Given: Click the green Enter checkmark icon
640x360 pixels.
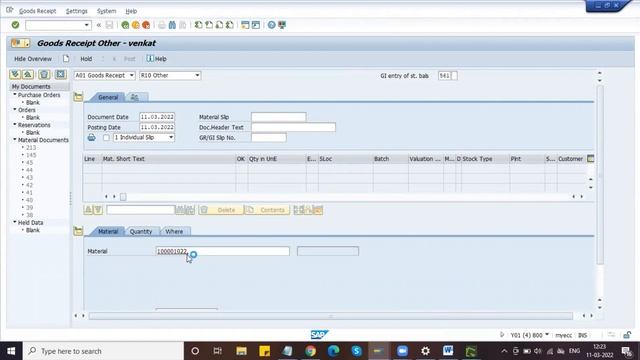Looking at the screenshot, I should [x=15, y=25].
